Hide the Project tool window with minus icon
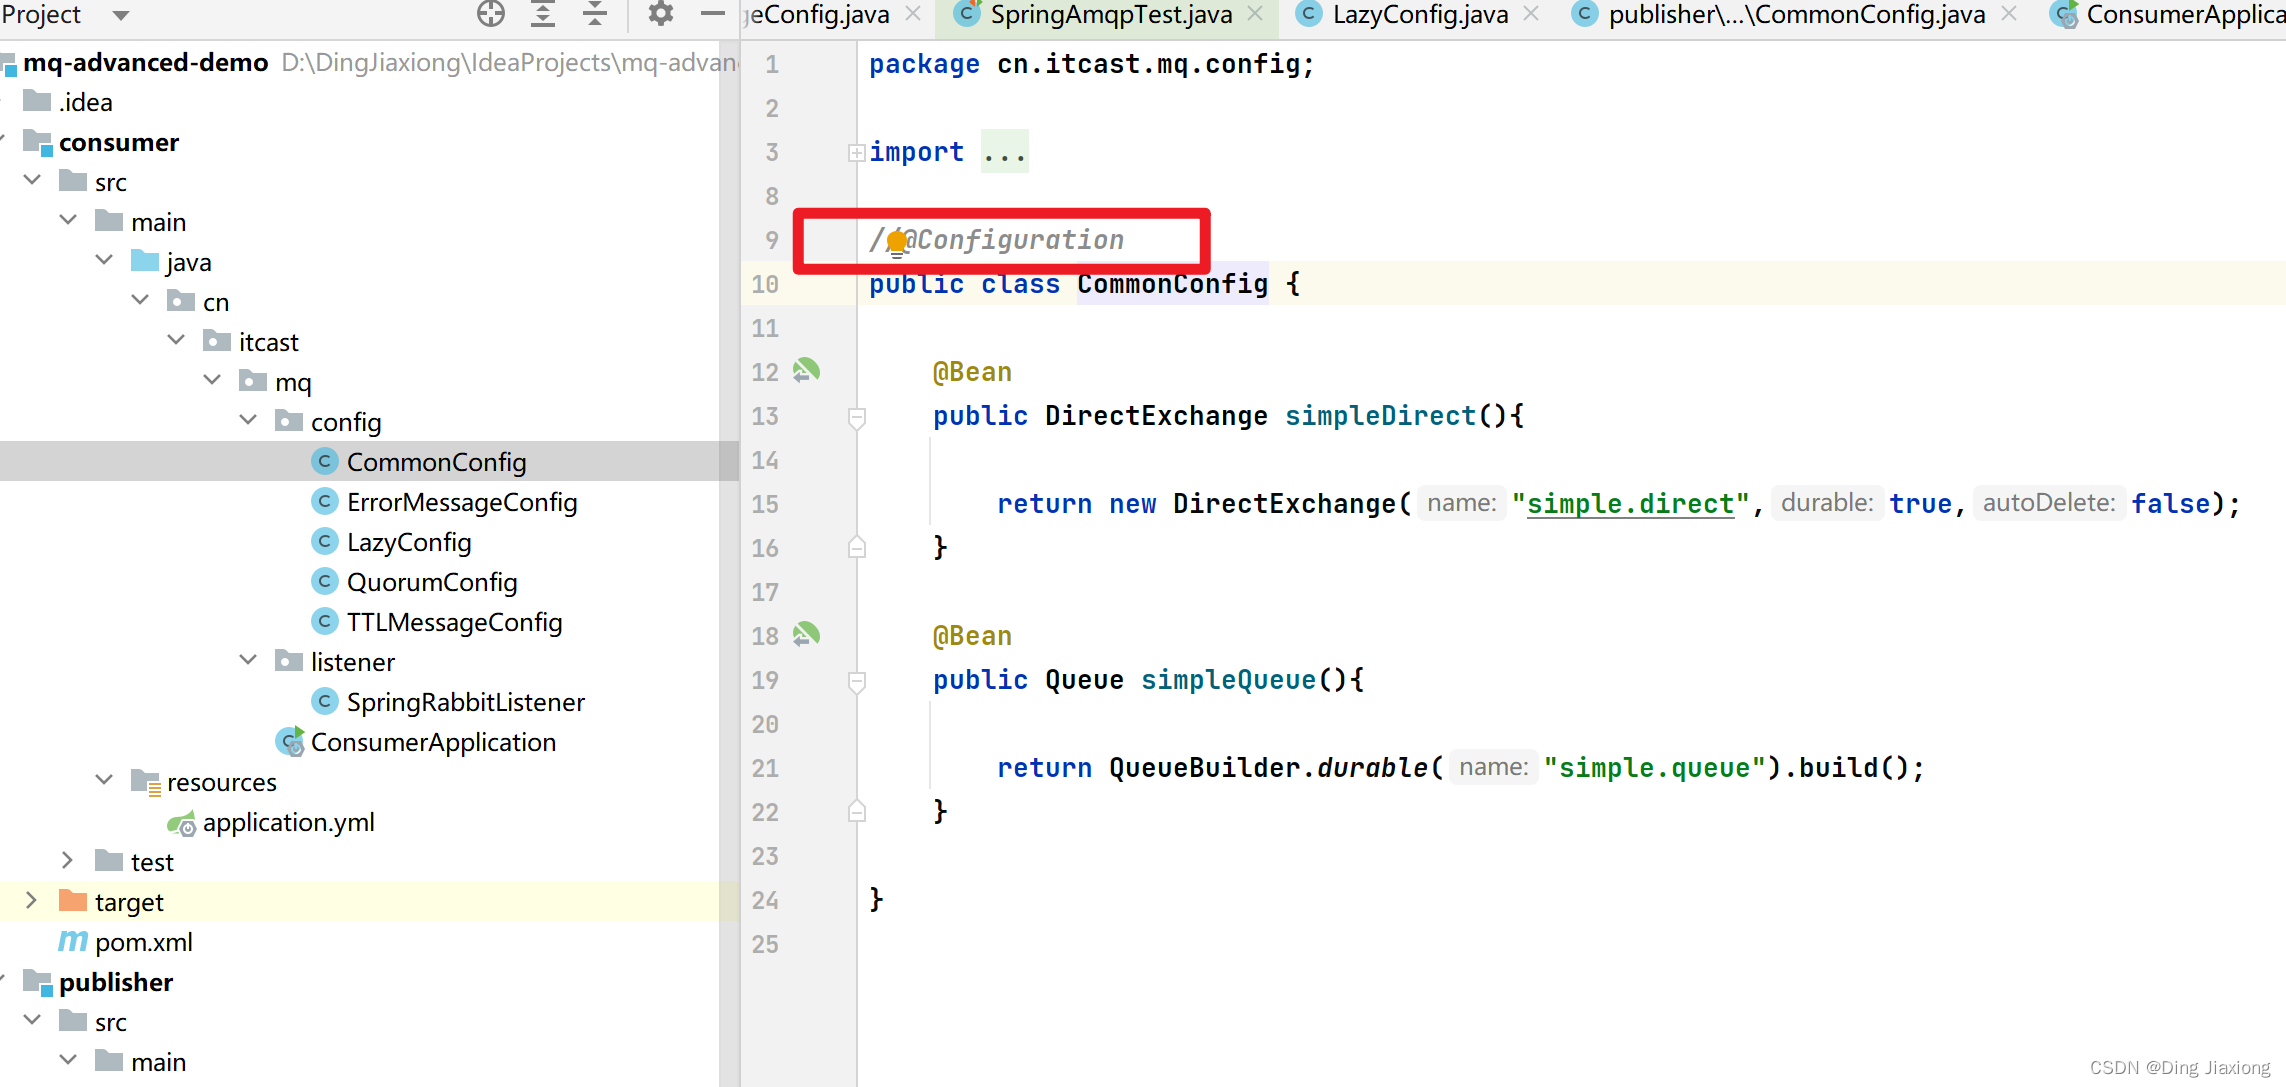 (x=712, y=14)
